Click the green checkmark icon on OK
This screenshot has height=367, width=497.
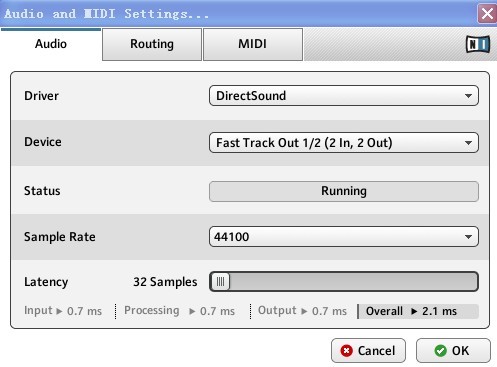[x=440, y=351]
